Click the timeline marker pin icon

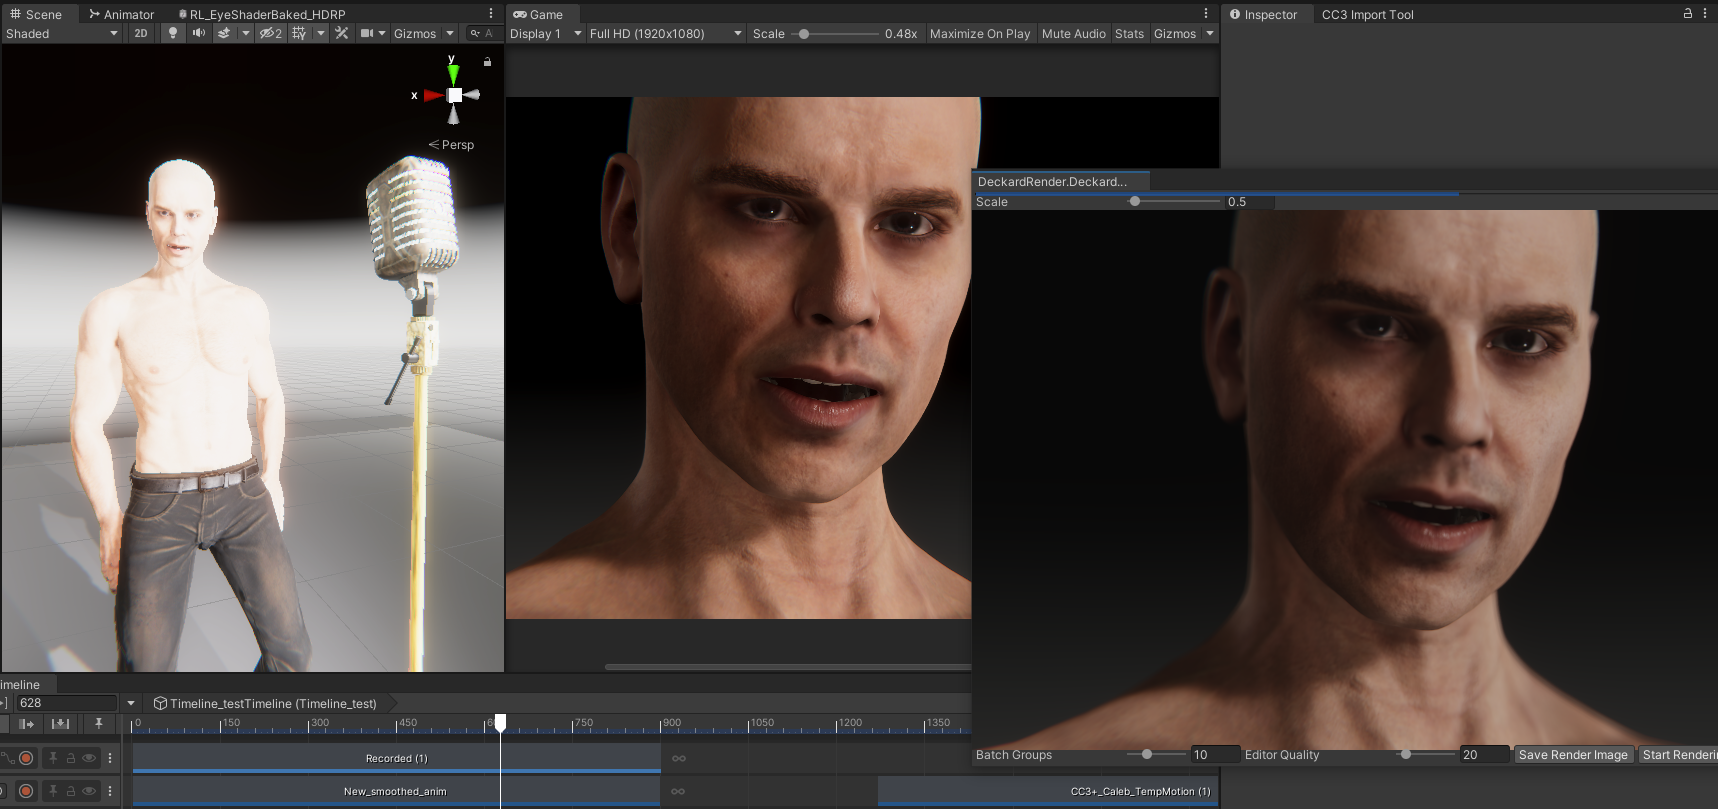point(98,723)
